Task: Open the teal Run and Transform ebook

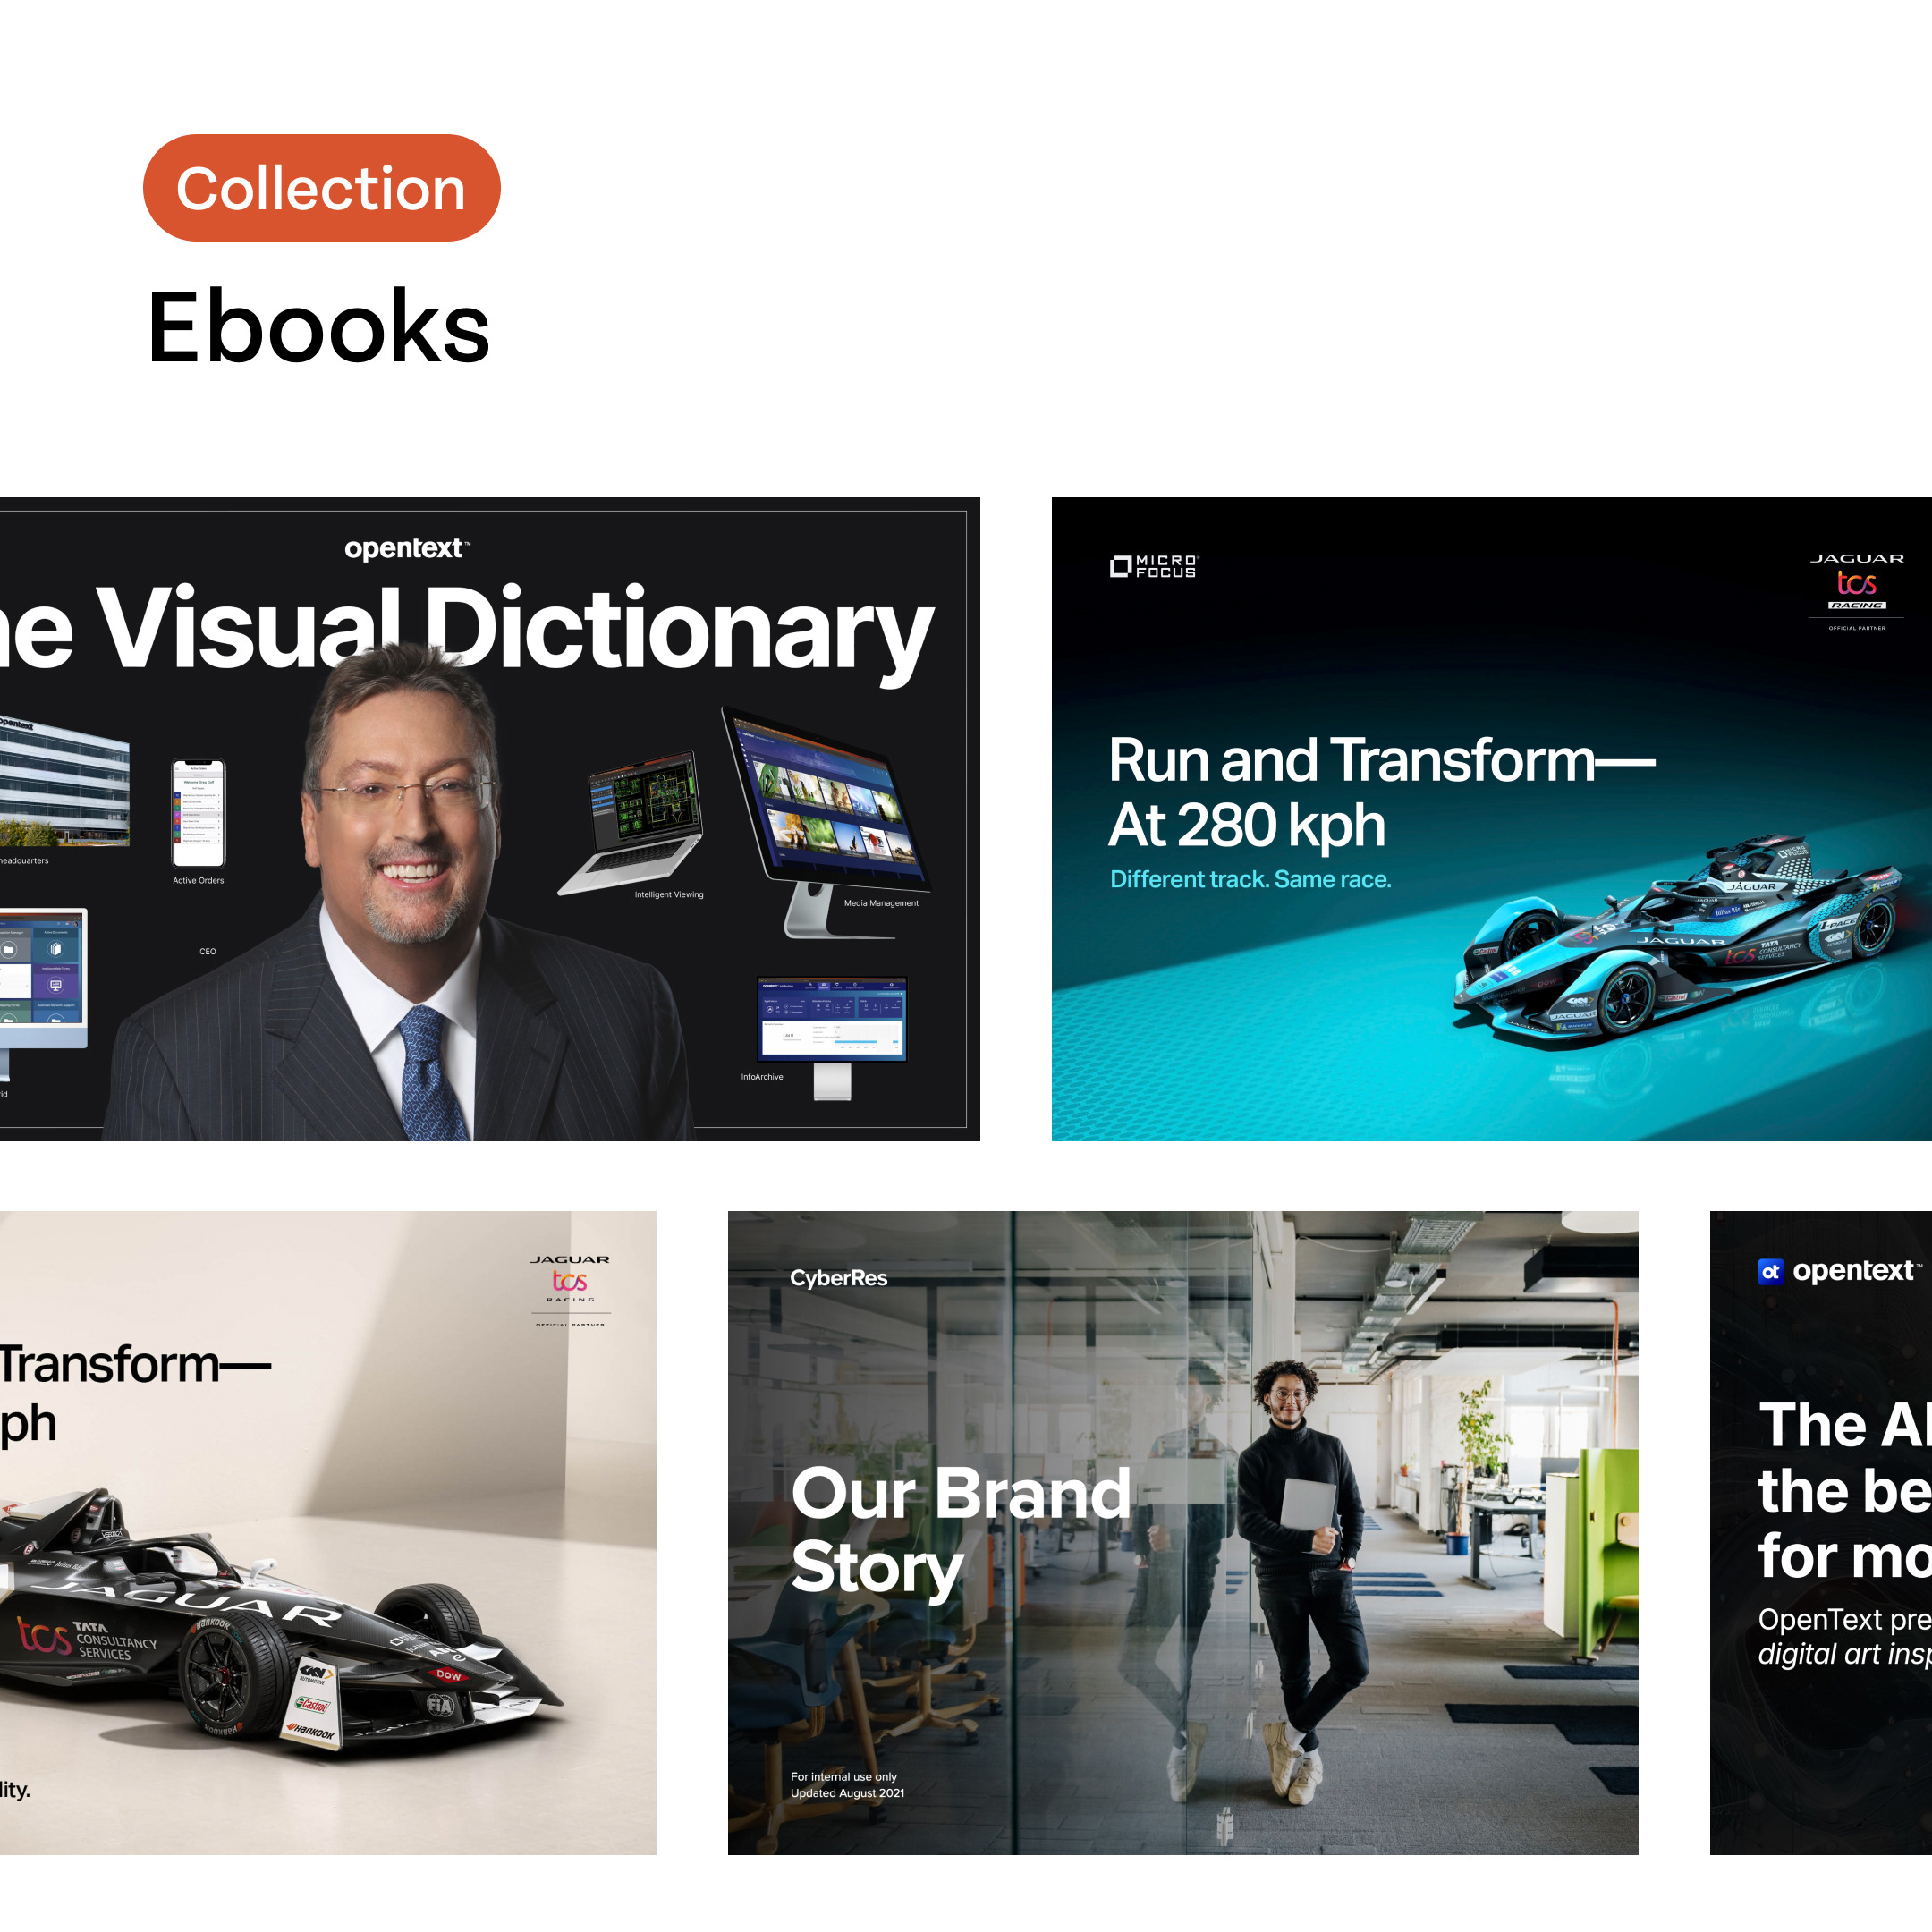Action: click(1491, 819)
